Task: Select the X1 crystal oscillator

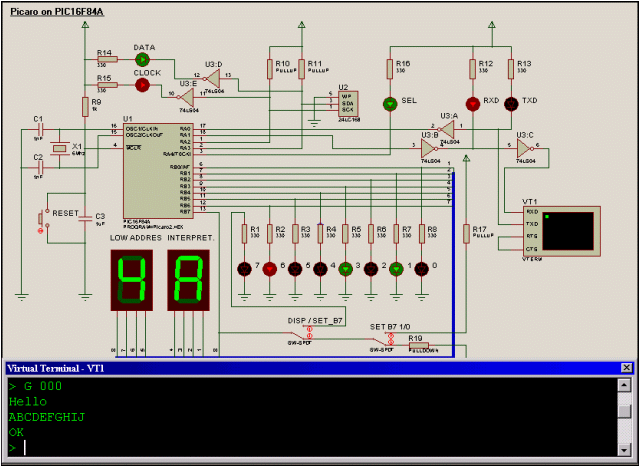Action: (x=59, y=148)
